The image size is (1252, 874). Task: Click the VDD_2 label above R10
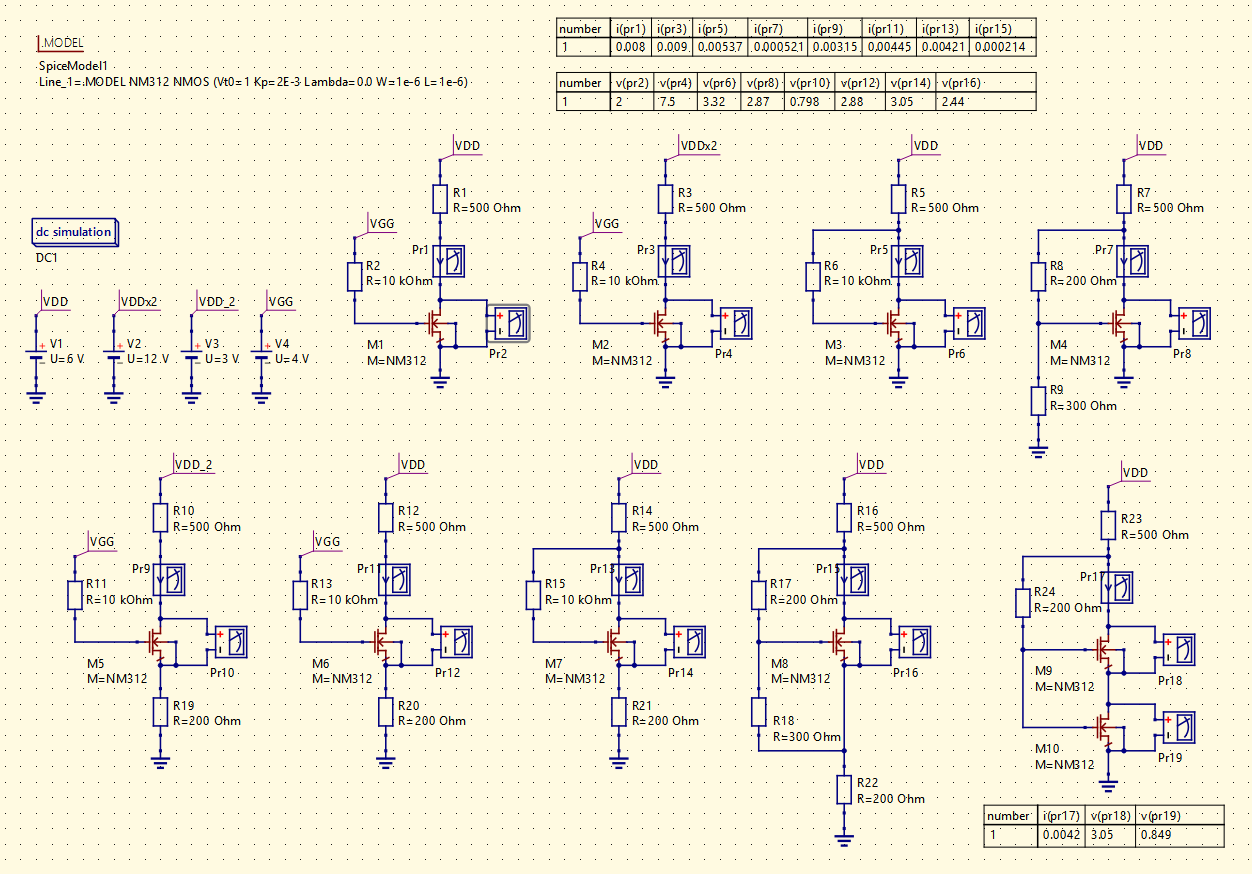[x=193, y=464]
